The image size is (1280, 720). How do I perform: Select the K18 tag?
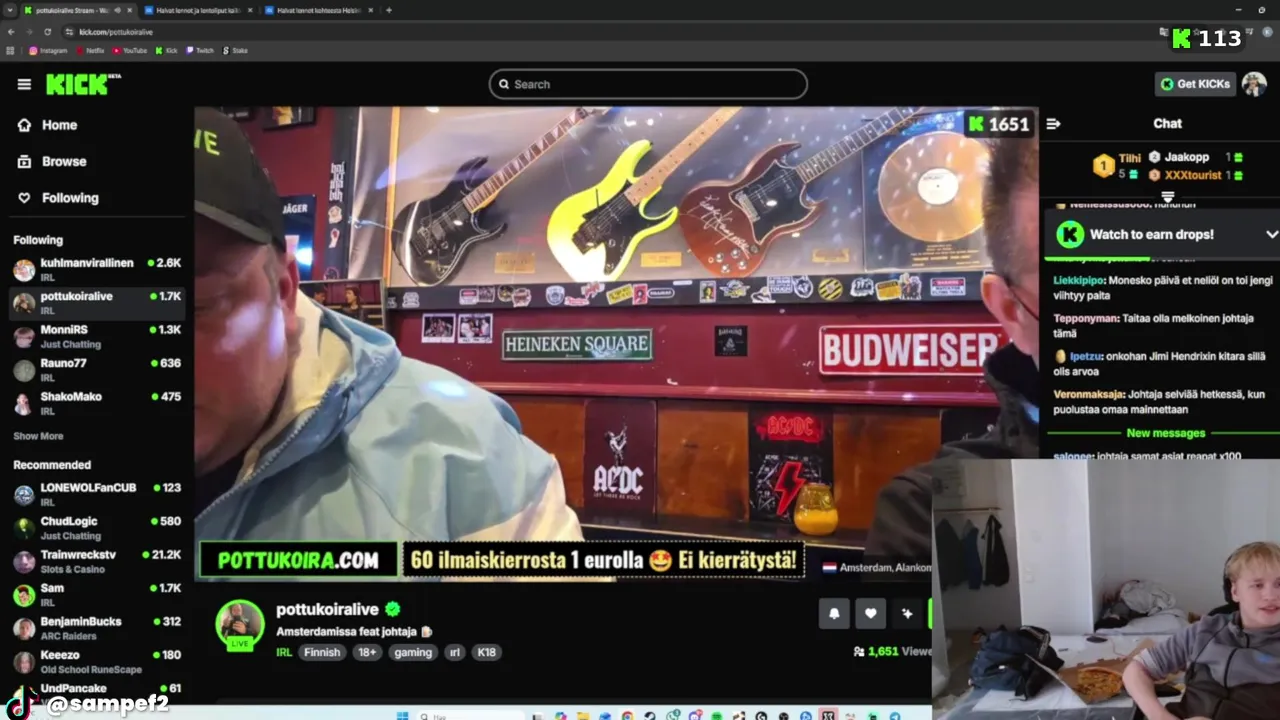click(x=487, y=652)
